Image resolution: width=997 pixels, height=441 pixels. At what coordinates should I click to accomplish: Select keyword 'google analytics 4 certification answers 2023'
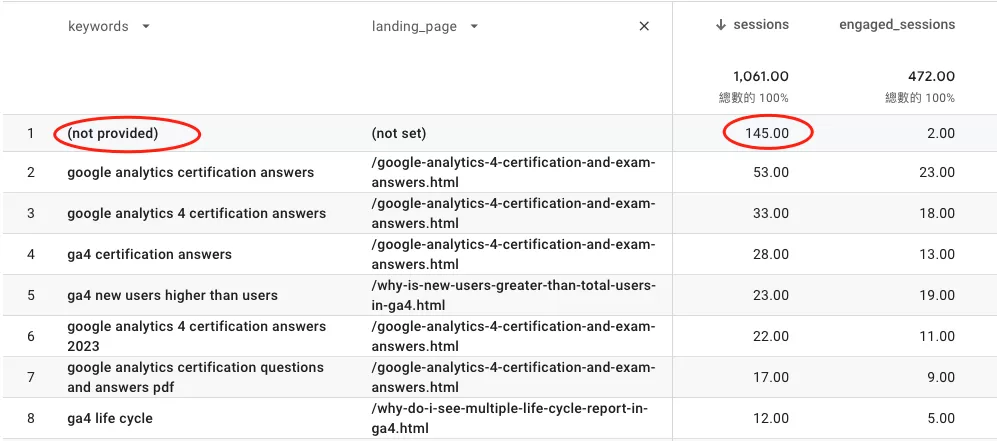[196, 336]
